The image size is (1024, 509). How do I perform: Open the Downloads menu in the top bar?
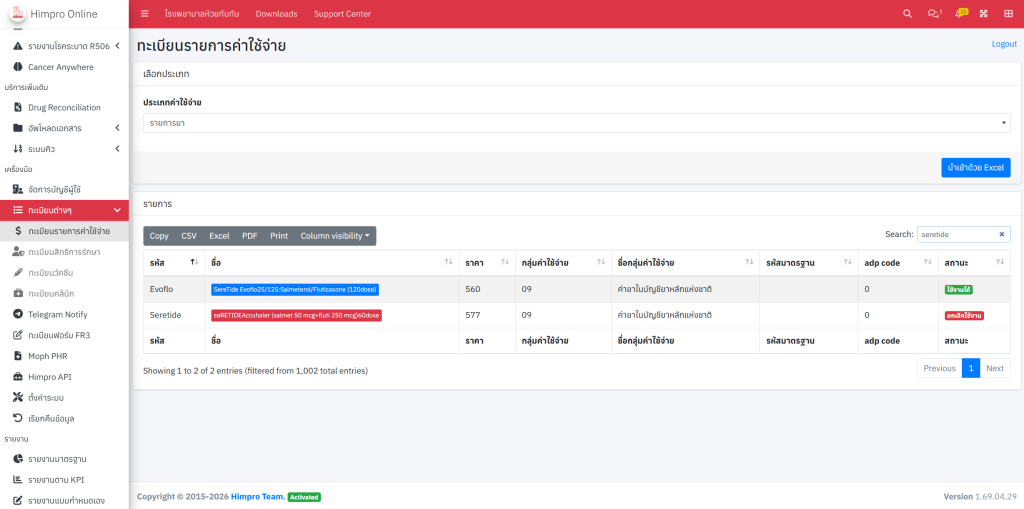276,14
